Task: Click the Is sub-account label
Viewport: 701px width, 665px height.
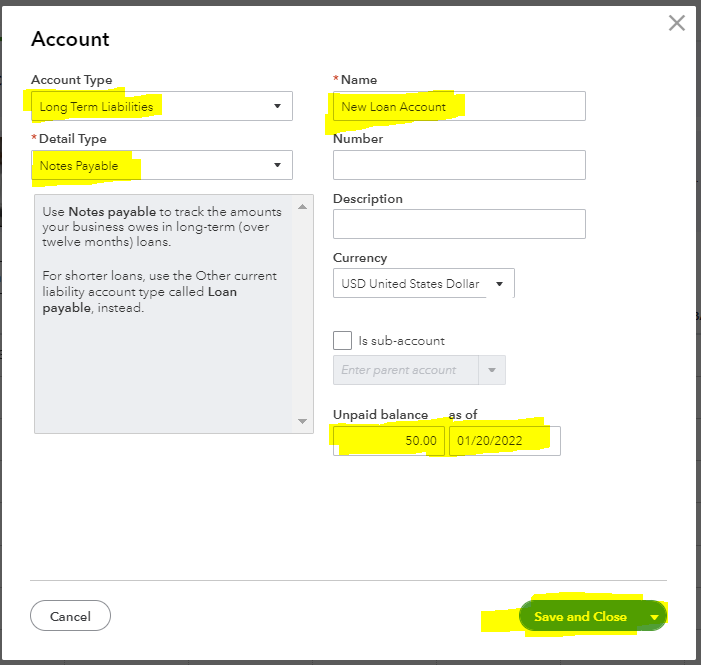Action: point(401,341)
